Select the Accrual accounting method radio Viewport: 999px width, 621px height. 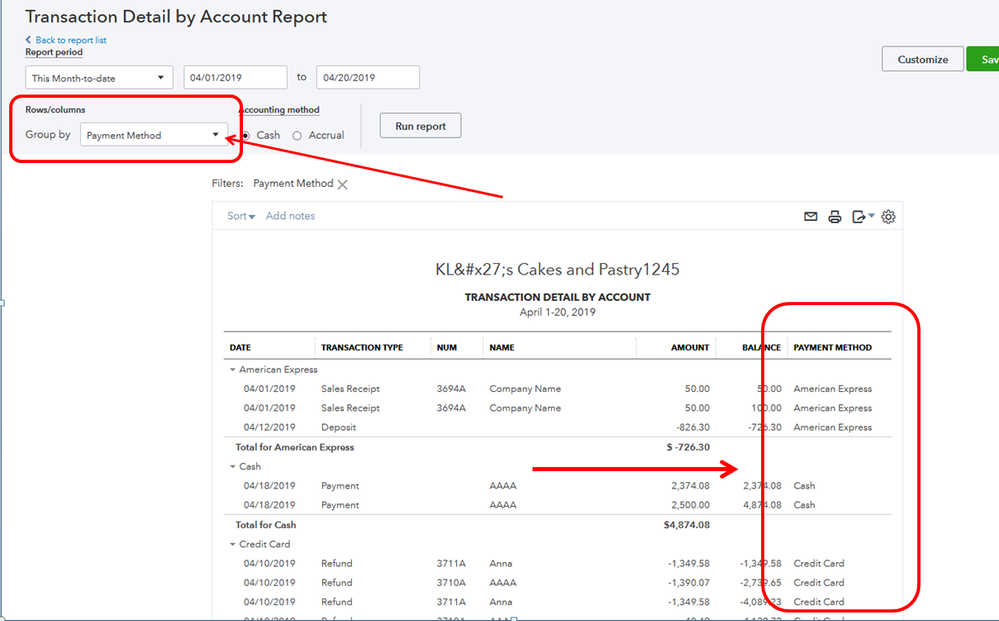[x=297, y=136]
